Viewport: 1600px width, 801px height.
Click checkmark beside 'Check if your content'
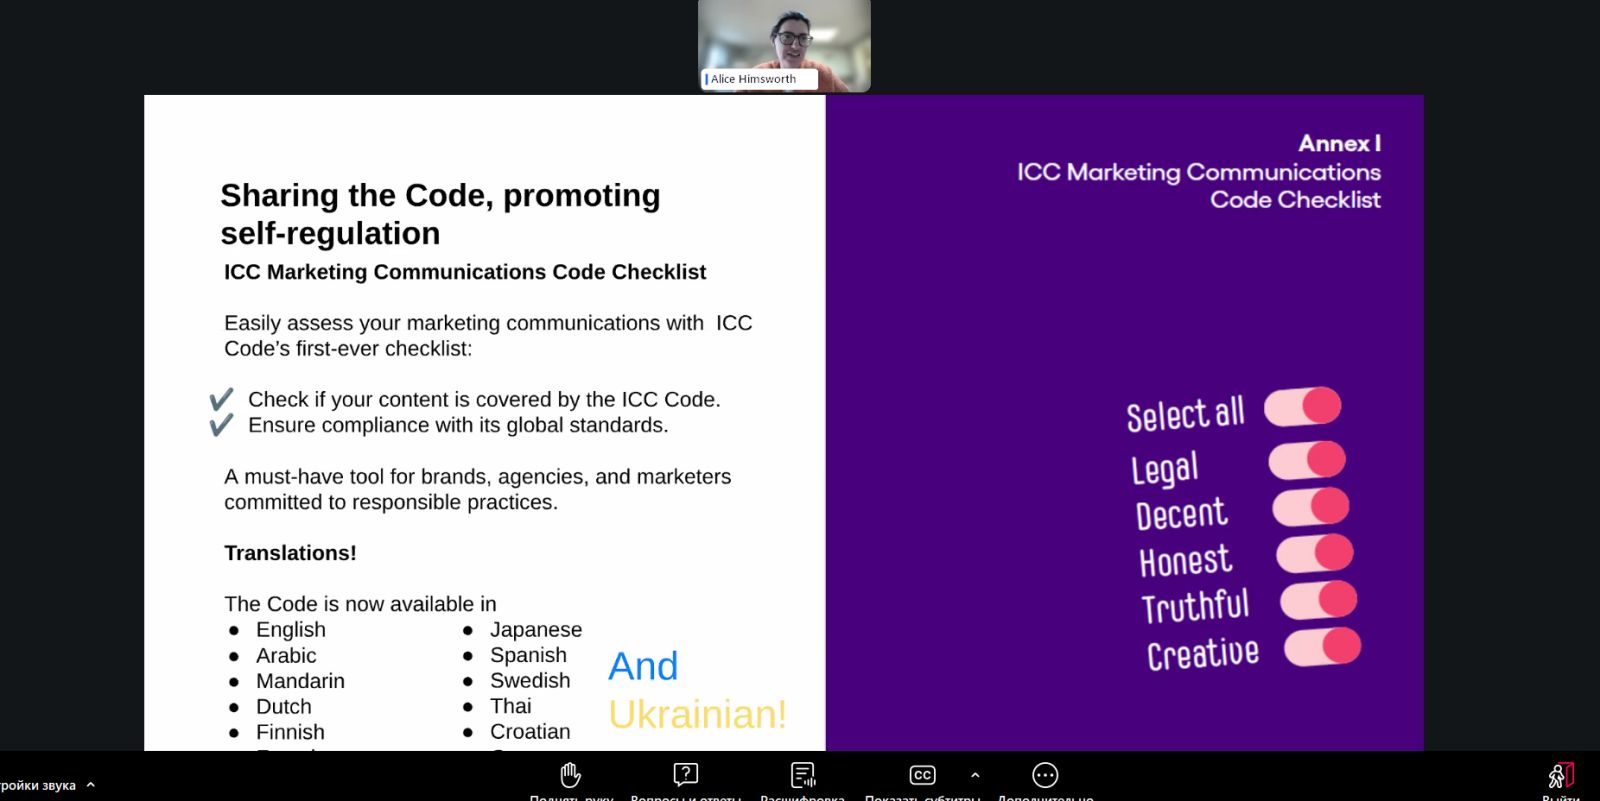tap(221, 400)
